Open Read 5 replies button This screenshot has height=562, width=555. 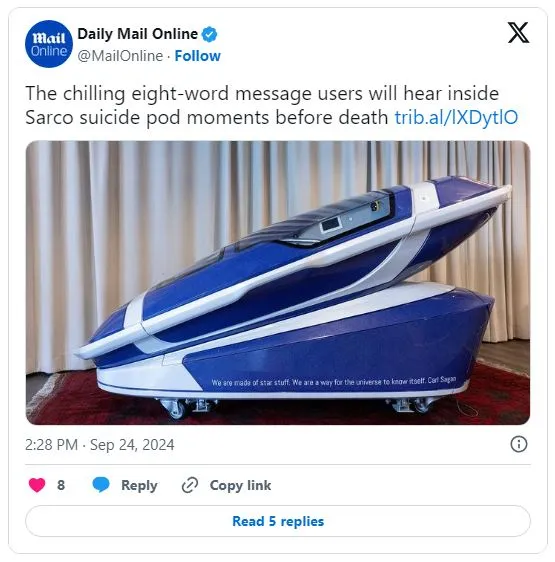[278, 521]
